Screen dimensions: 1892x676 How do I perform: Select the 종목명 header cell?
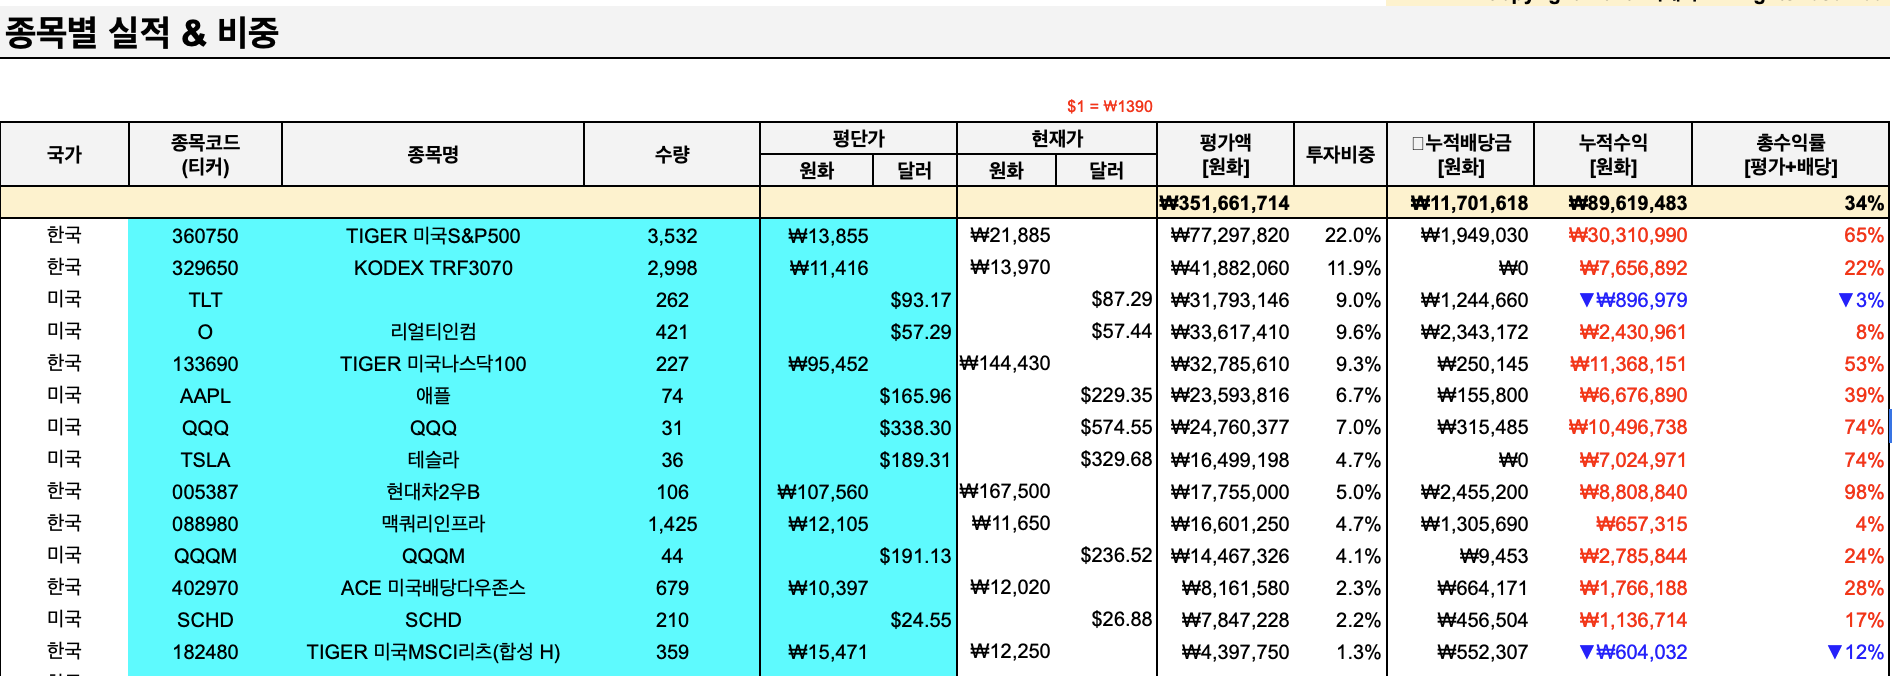pos(432,154)
